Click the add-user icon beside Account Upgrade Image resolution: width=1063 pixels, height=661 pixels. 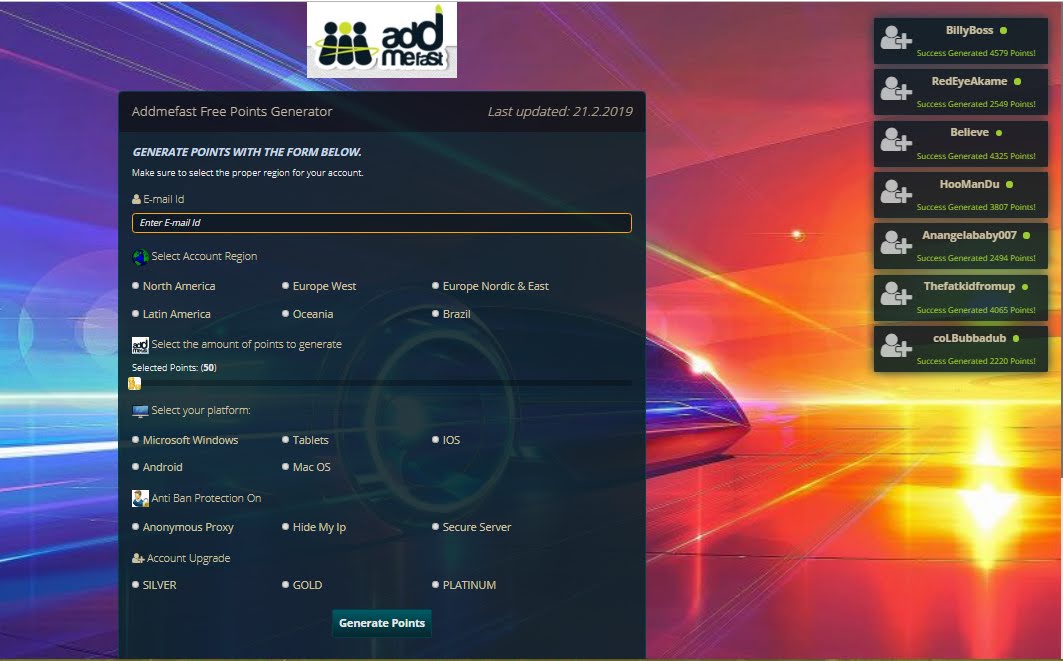[x=138, y=559]
